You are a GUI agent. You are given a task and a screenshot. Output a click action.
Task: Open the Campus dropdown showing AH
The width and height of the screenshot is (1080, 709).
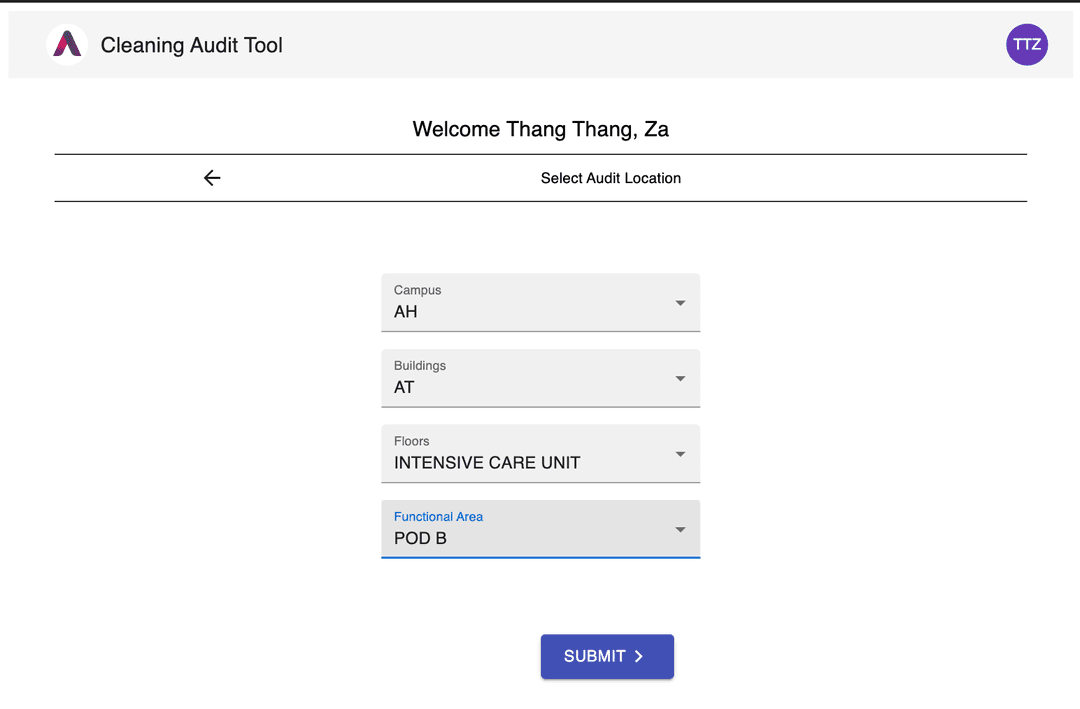point(541,302)
